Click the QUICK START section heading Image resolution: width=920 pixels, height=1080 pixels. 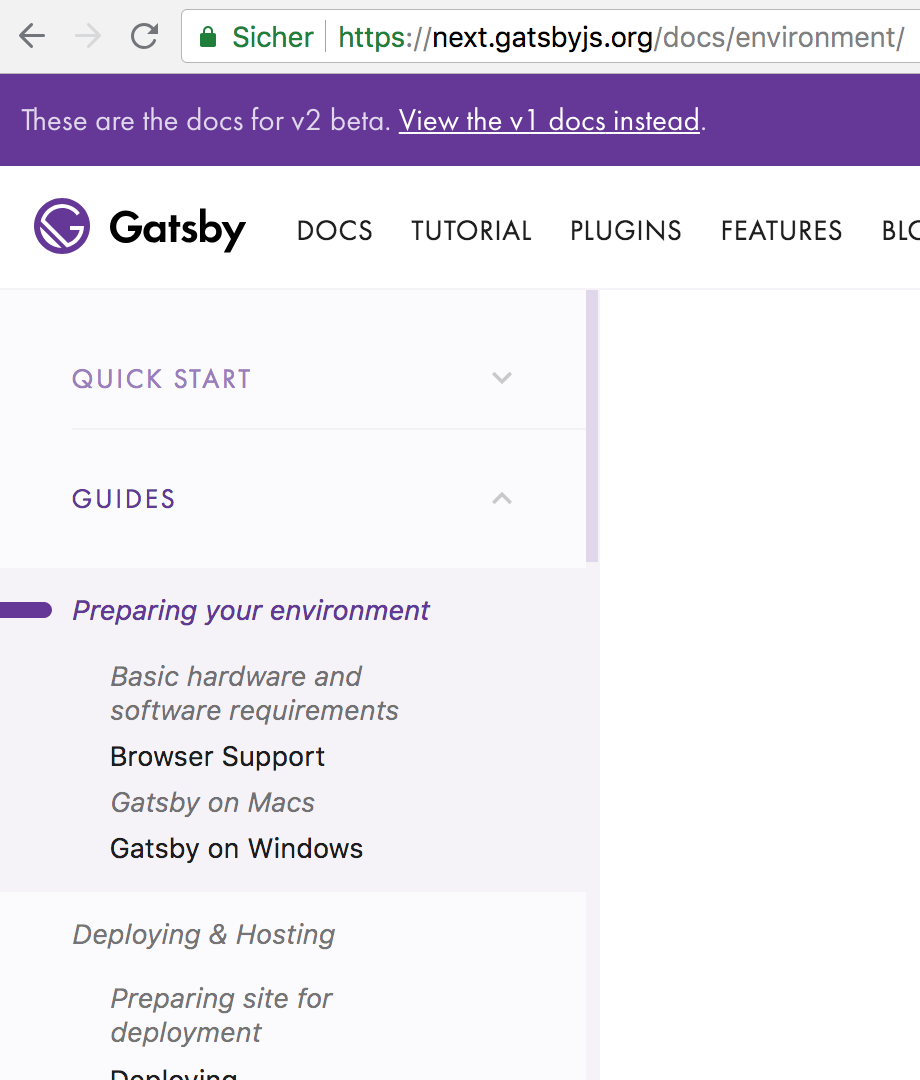click(x=161, y=379)
